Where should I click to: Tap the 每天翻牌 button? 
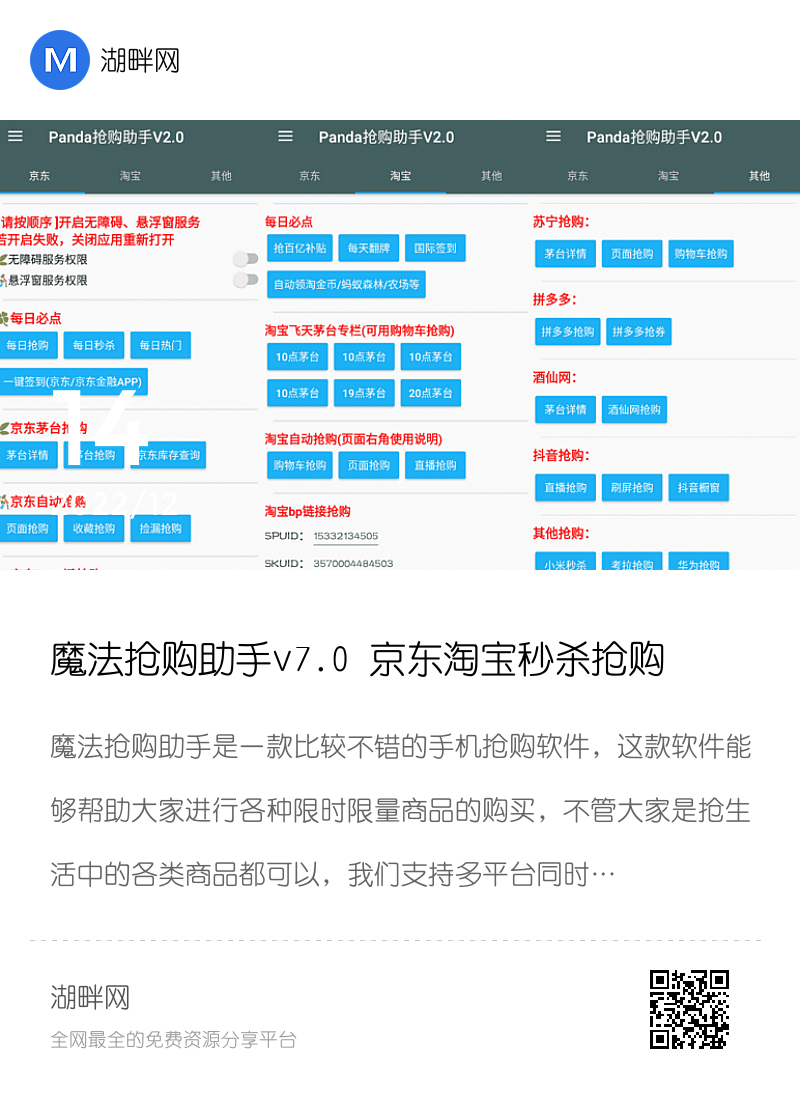coord(369,248)
